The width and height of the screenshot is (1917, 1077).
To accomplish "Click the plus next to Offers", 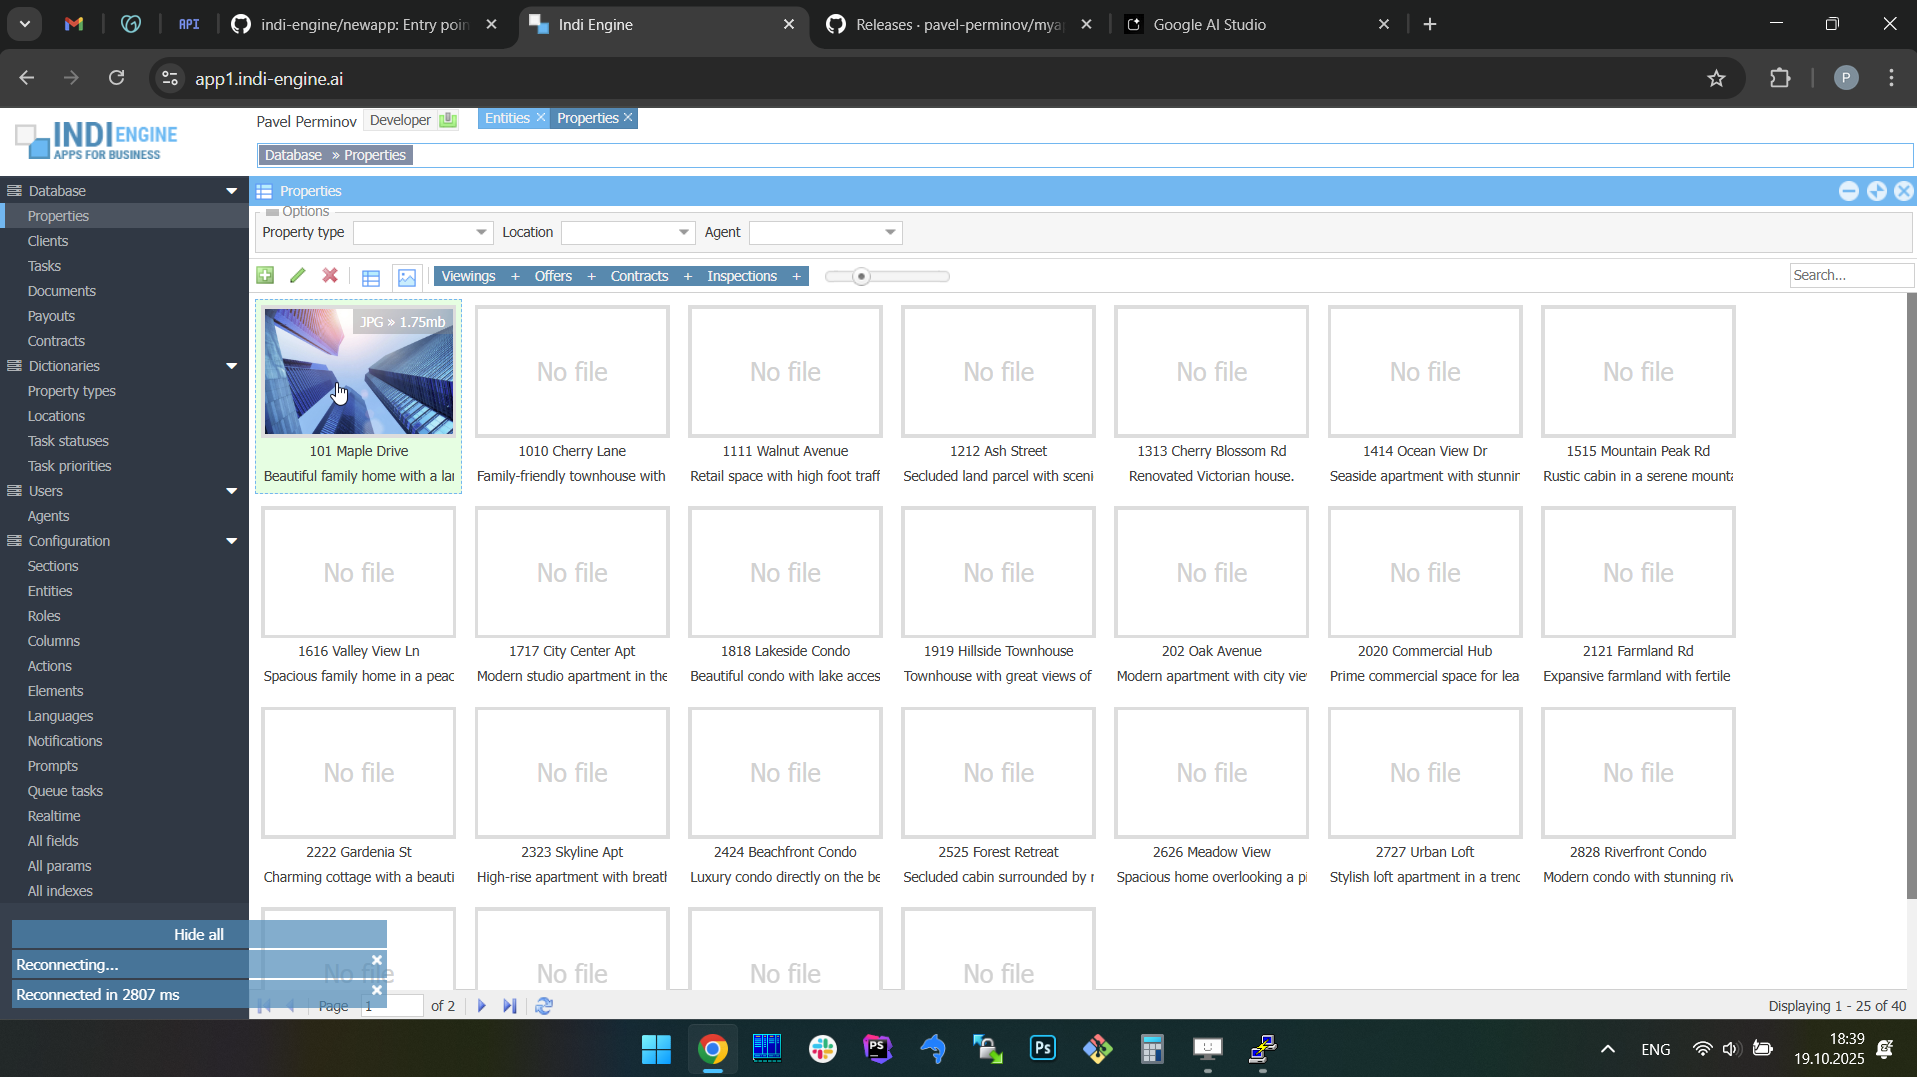I will coord(591,277).
